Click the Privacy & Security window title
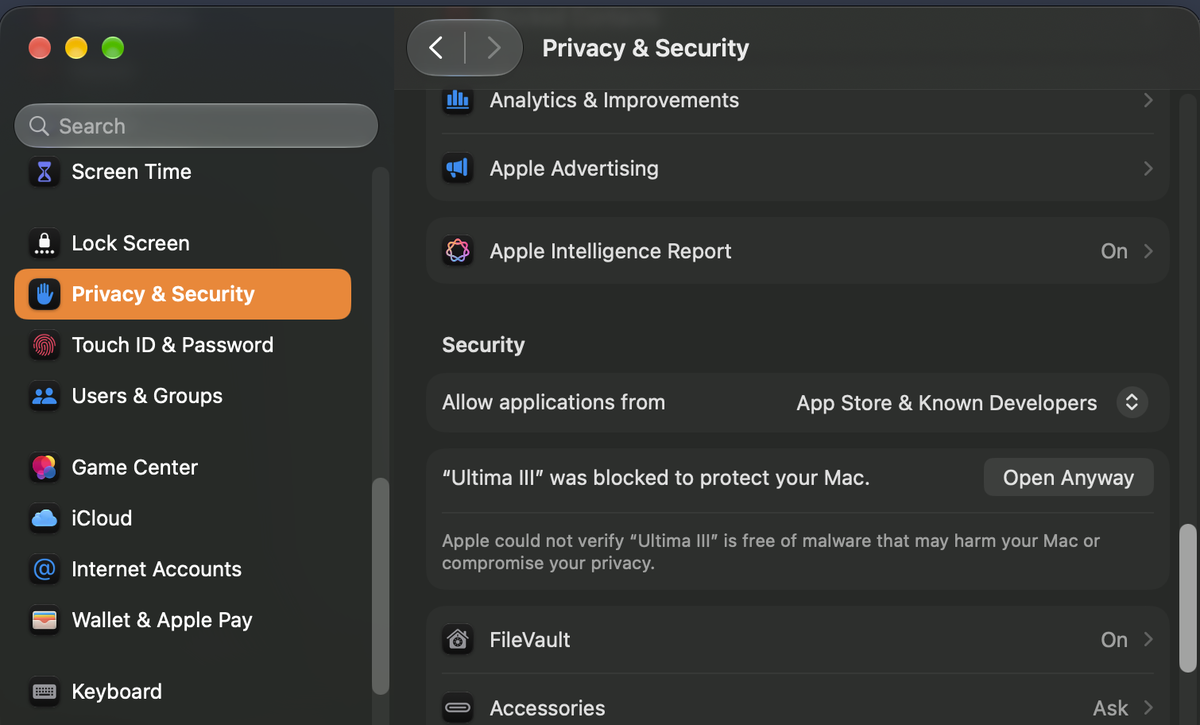This screenshot has height=725, width=1200. [x=645, y=48]
